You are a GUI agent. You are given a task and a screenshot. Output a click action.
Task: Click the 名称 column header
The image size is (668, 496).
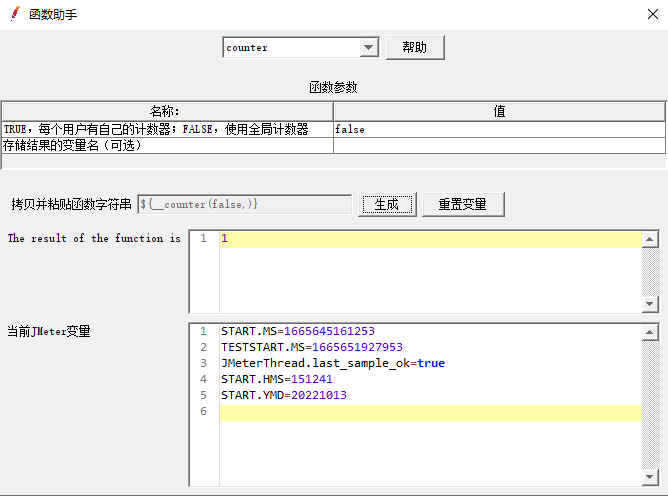tap(167, 111)
